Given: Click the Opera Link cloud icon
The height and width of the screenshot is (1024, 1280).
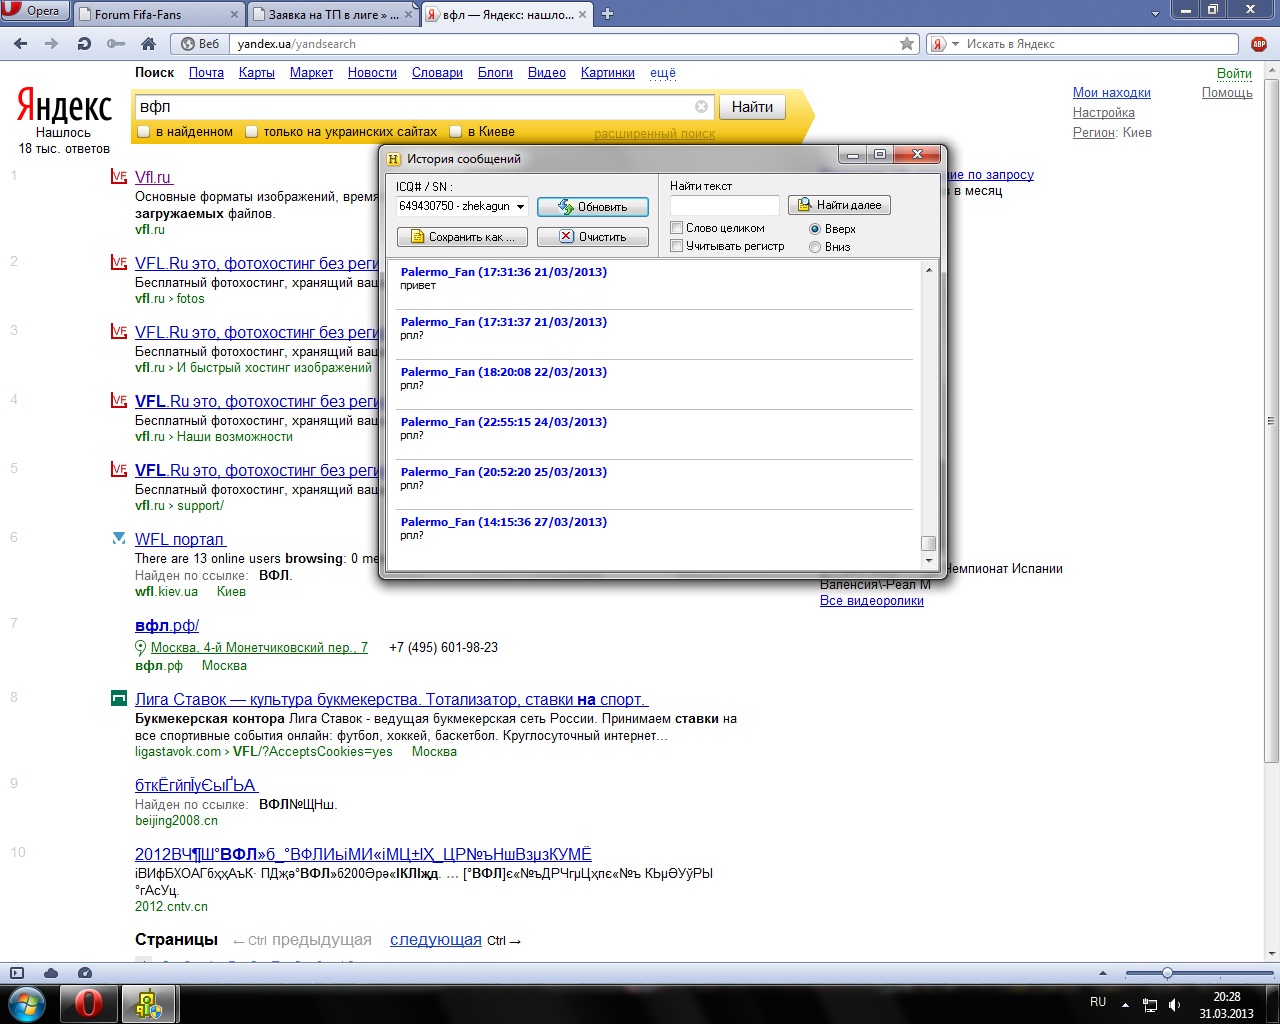Looking at the screenshot, I should 51,973.
